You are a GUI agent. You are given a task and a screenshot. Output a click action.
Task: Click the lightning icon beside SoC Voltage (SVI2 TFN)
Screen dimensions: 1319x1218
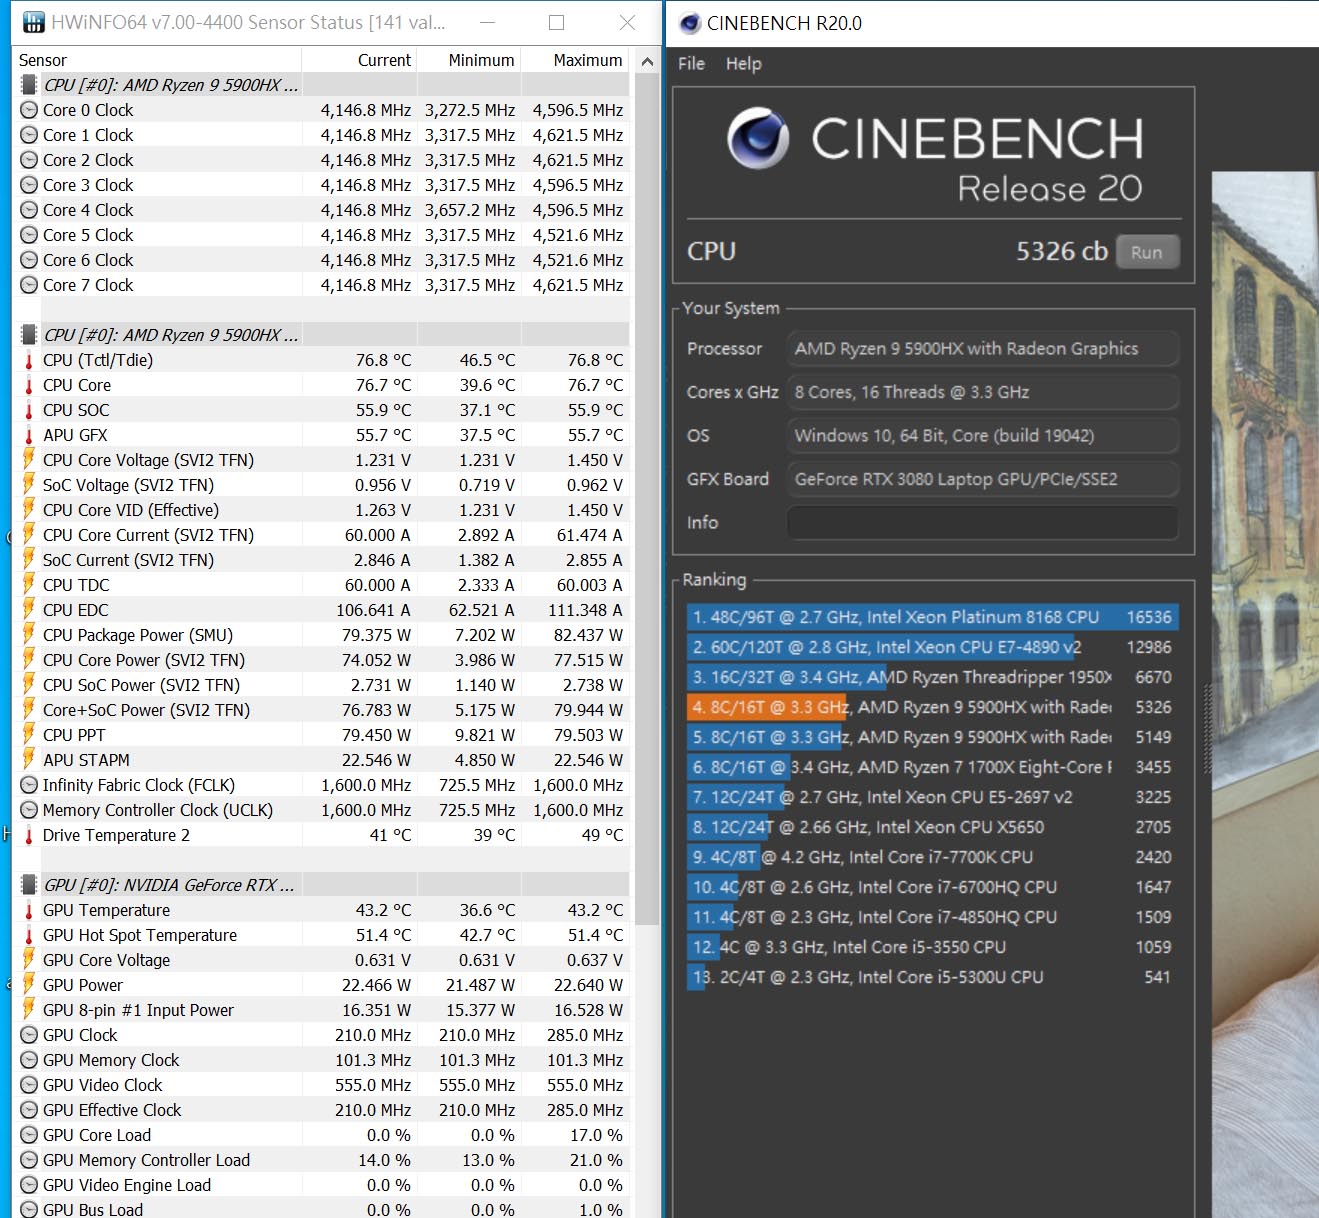point(29,485)
